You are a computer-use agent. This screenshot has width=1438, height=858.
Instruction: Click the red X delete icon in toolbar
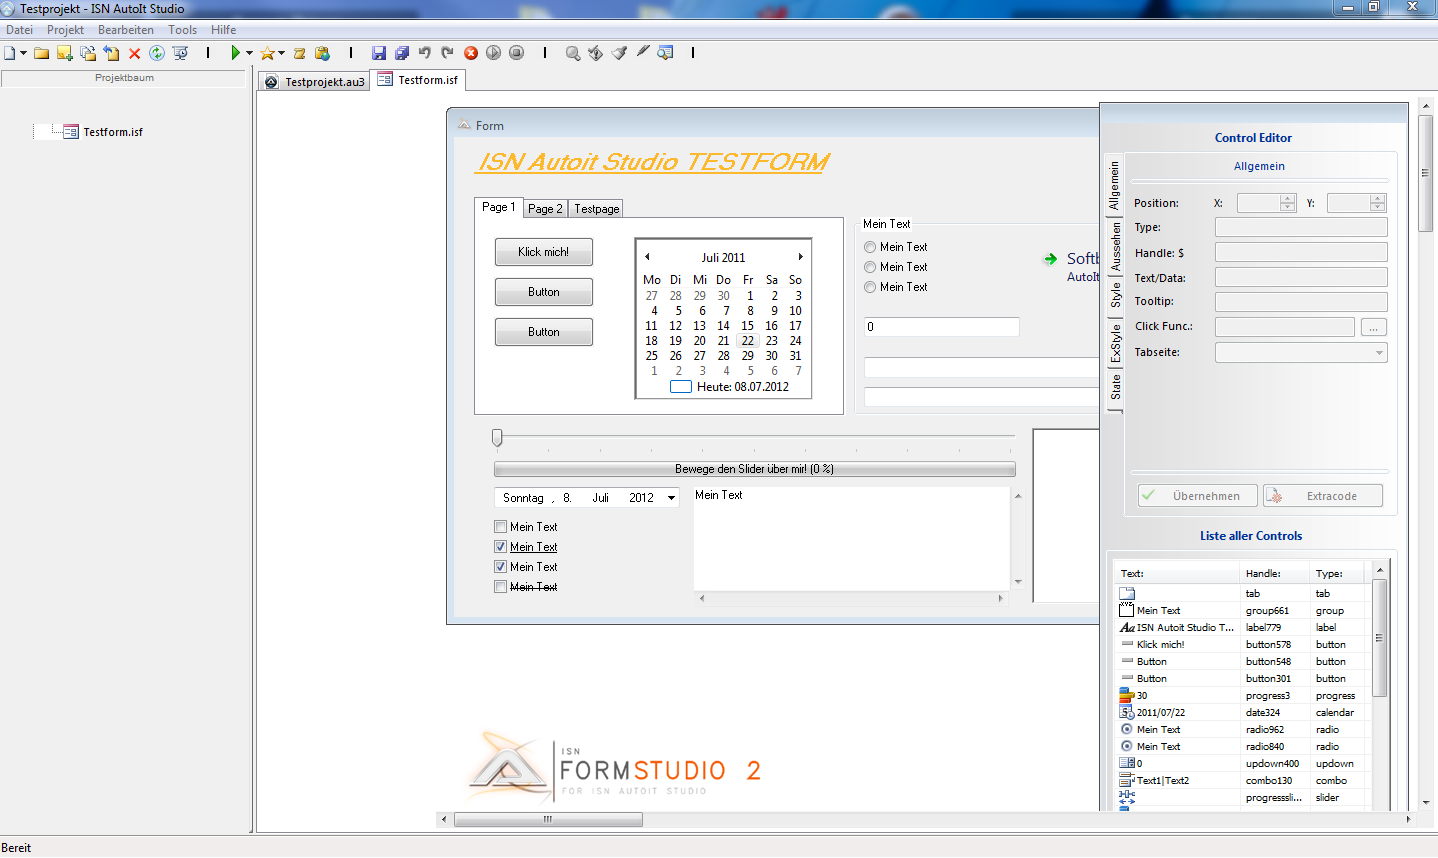click(x=134, y=53)
